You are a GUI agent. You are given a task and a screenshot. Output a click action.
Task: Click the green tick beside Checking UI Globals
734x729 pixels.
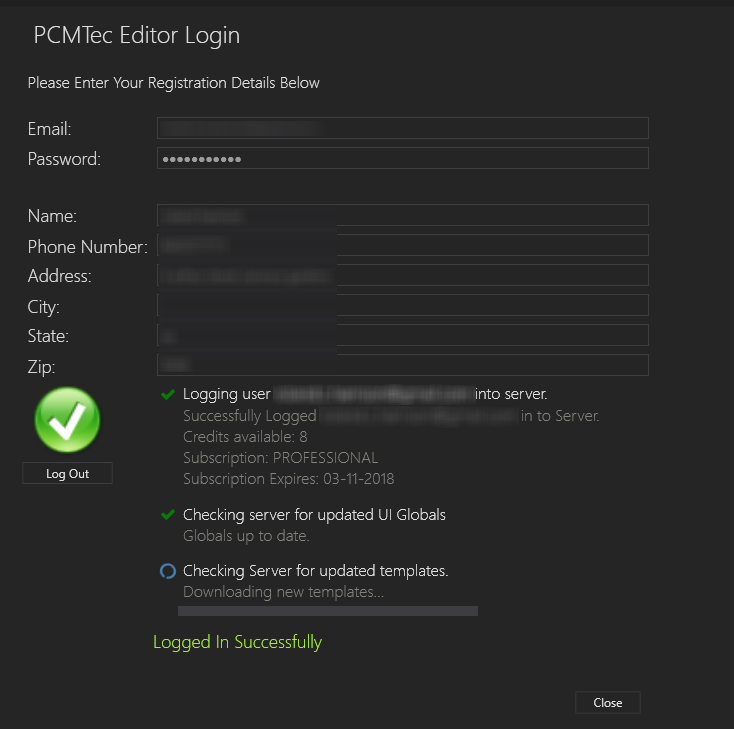(x=168, y=515)
